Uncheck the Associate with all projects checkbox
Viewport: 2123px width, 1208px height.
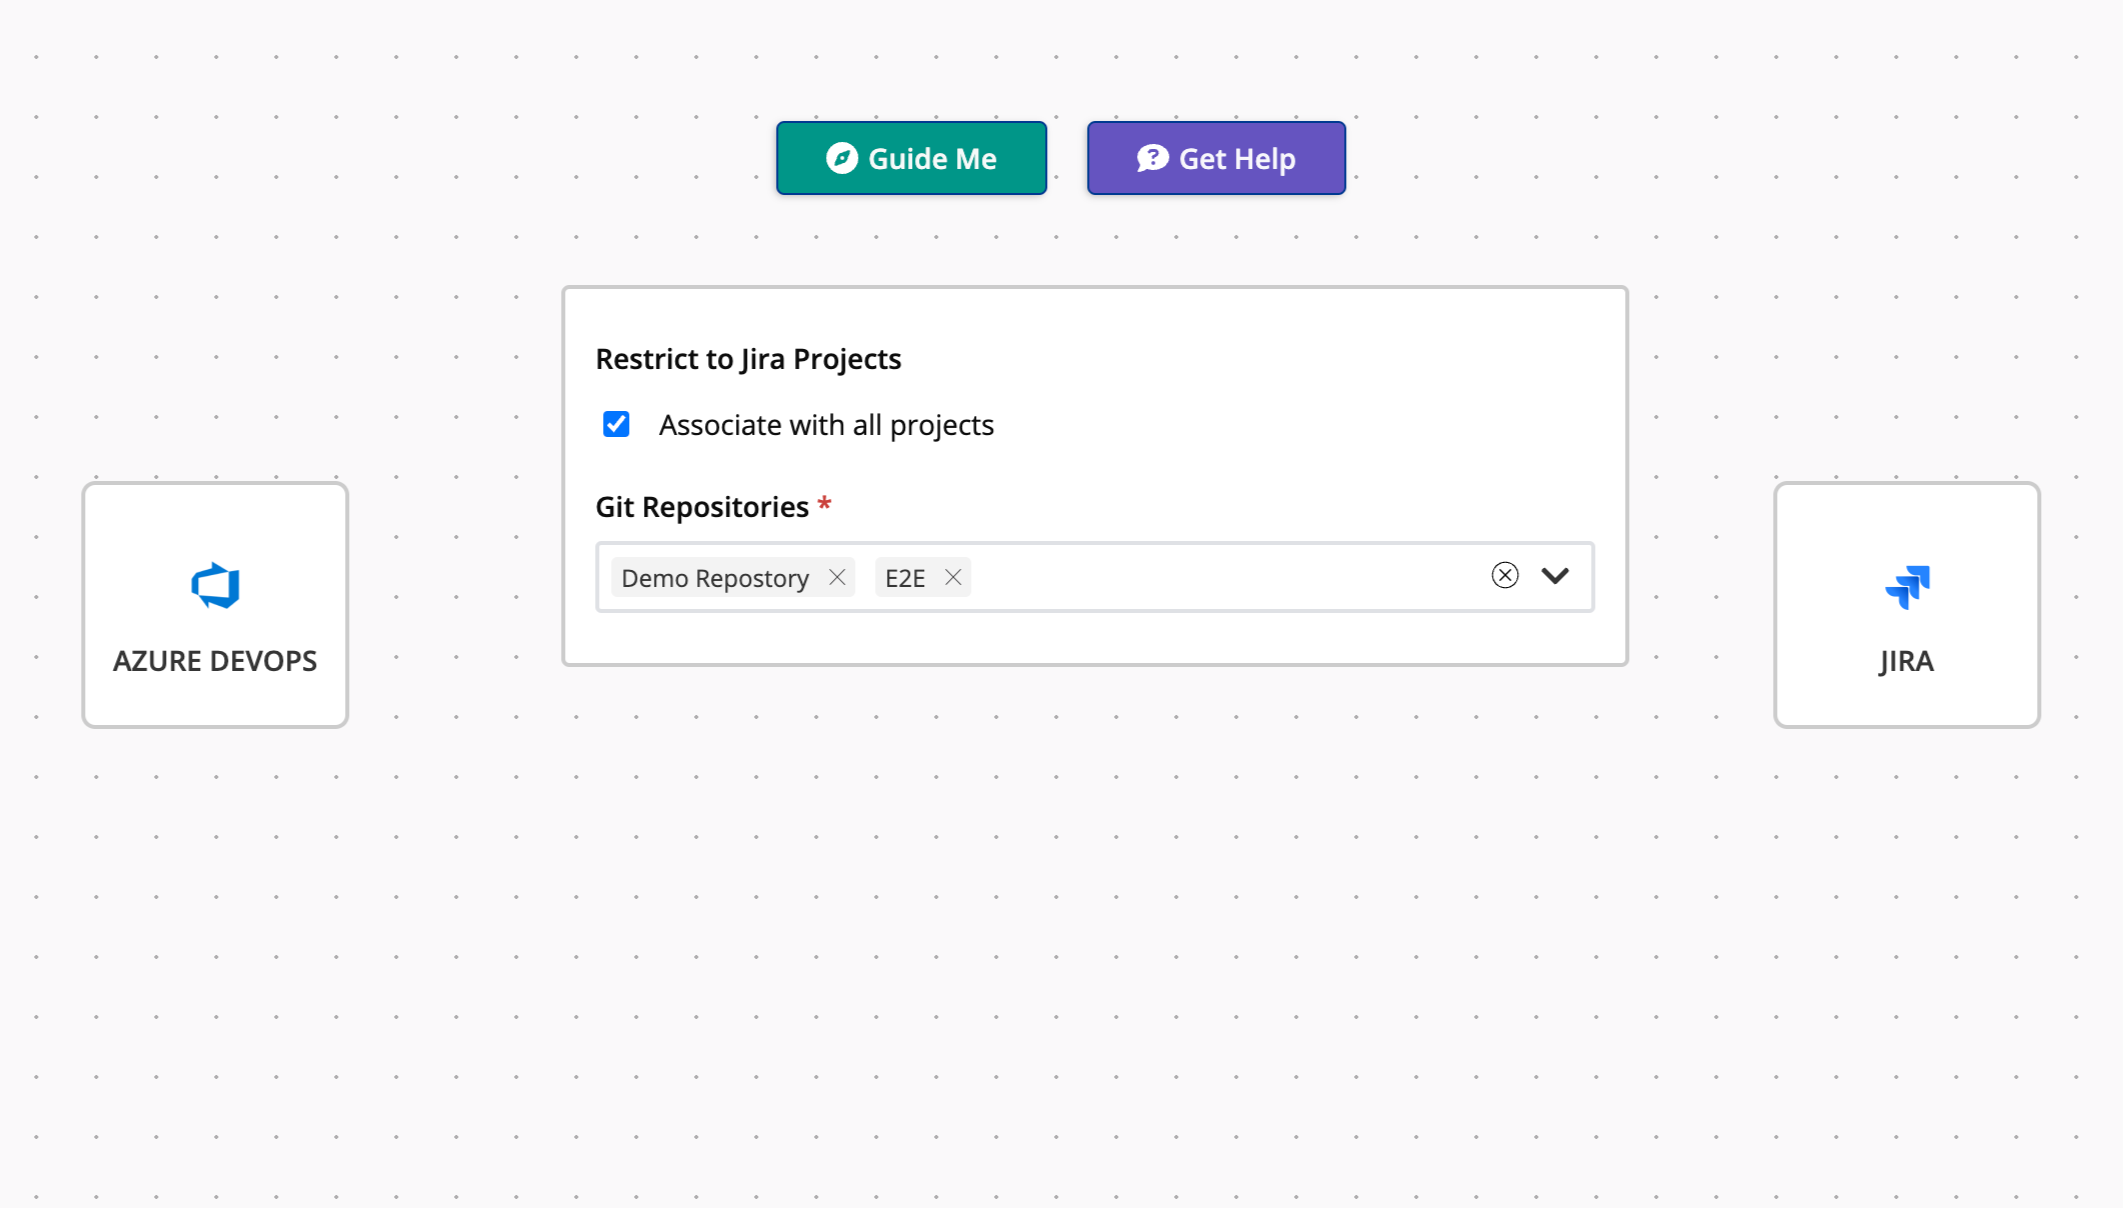coord(616,424)
